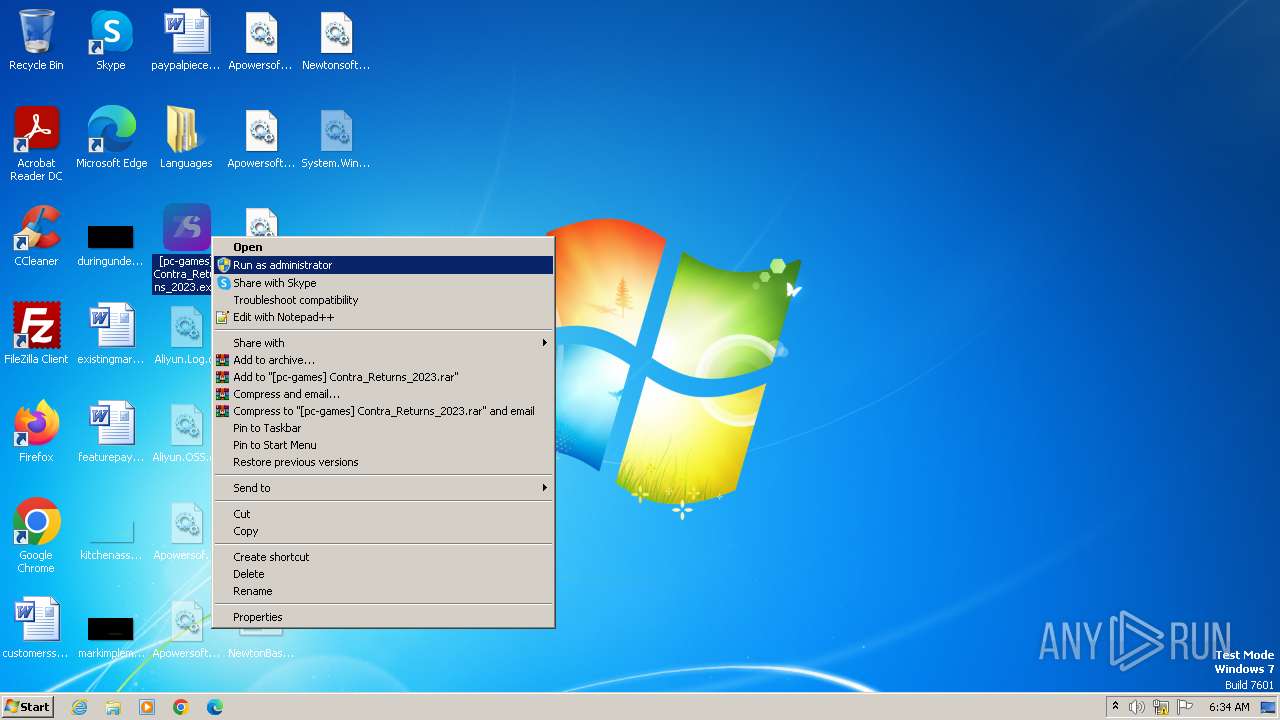Select the CCleaner desktop shortcut
Screen dimensions: 1280x720
(x=36, y=236)
